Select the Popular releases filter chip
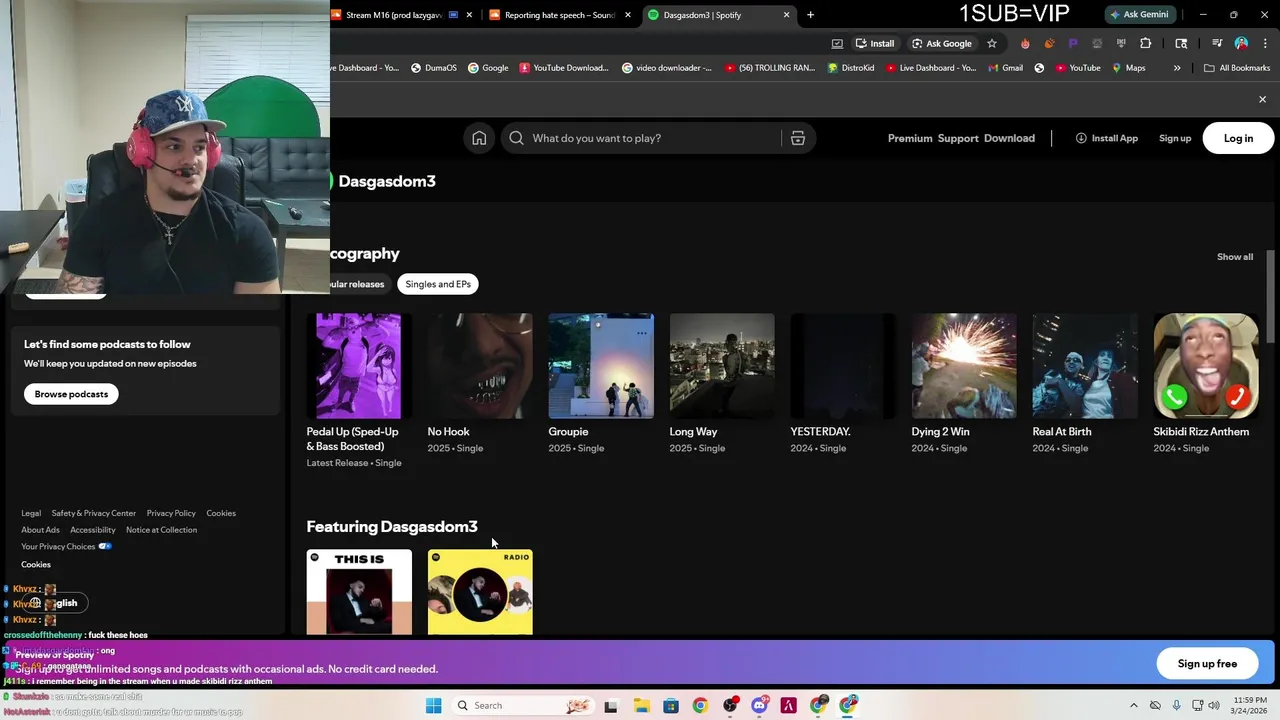 pyautogui.click(x=358, y=284)
